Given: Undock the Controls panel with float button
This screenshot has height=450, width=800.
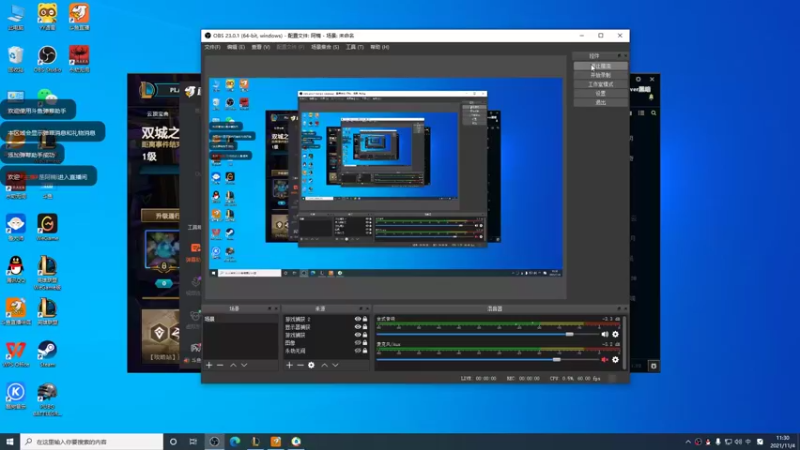Looking at the screenshot, I should click(619, 56).
